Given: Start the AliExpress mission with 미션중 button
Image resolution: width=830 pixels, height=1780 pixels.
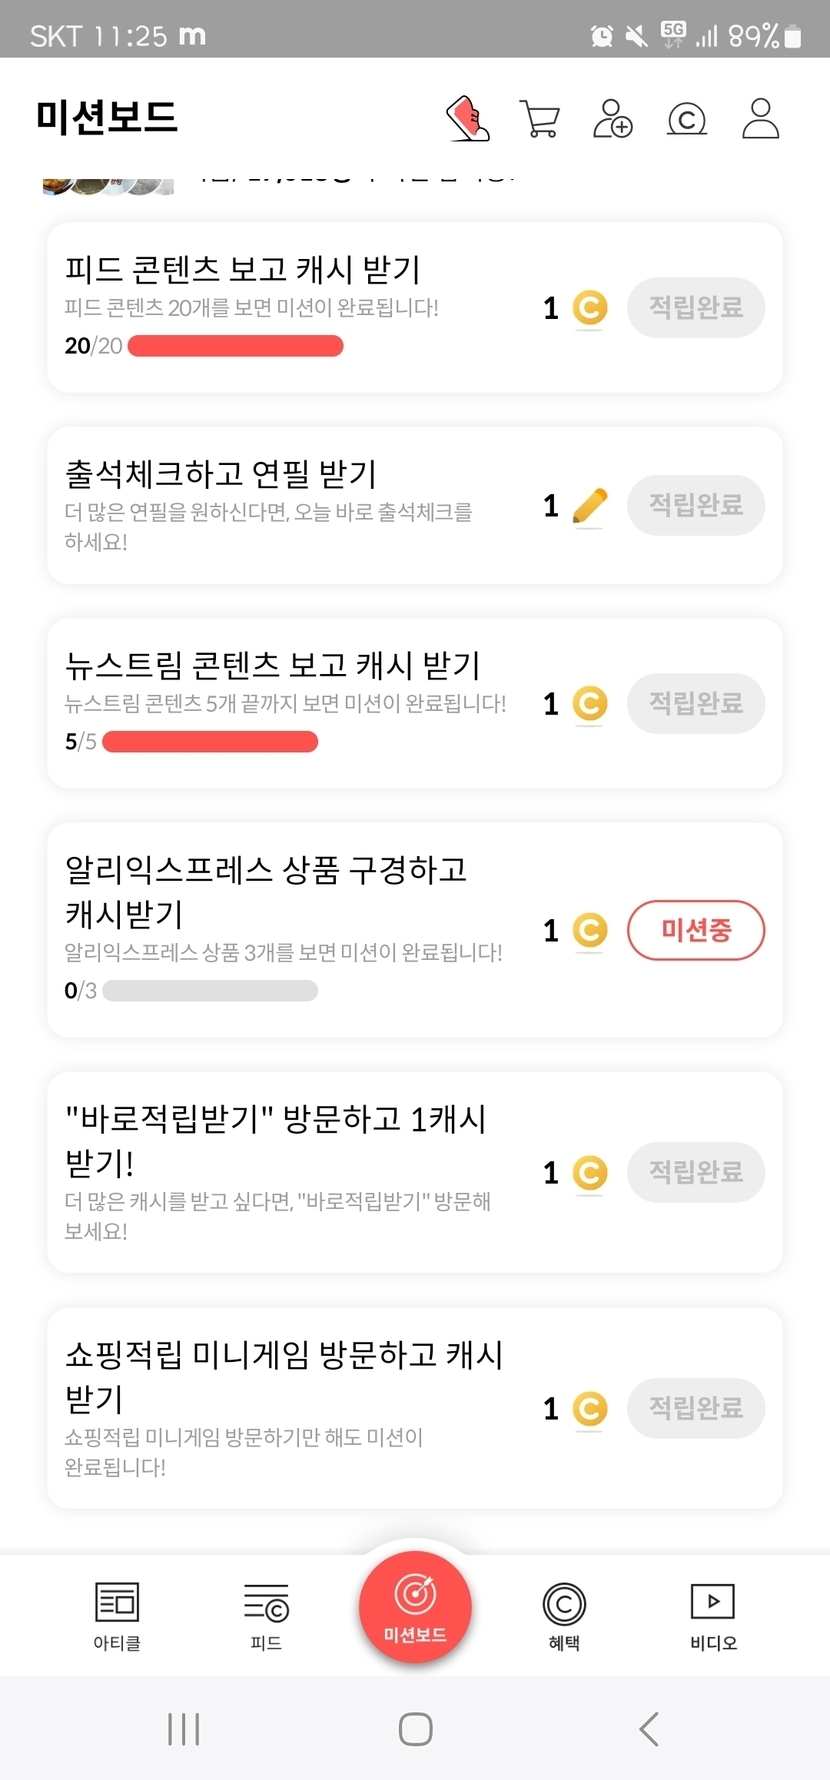Looking at the screenshot, I should coord(696,930).
